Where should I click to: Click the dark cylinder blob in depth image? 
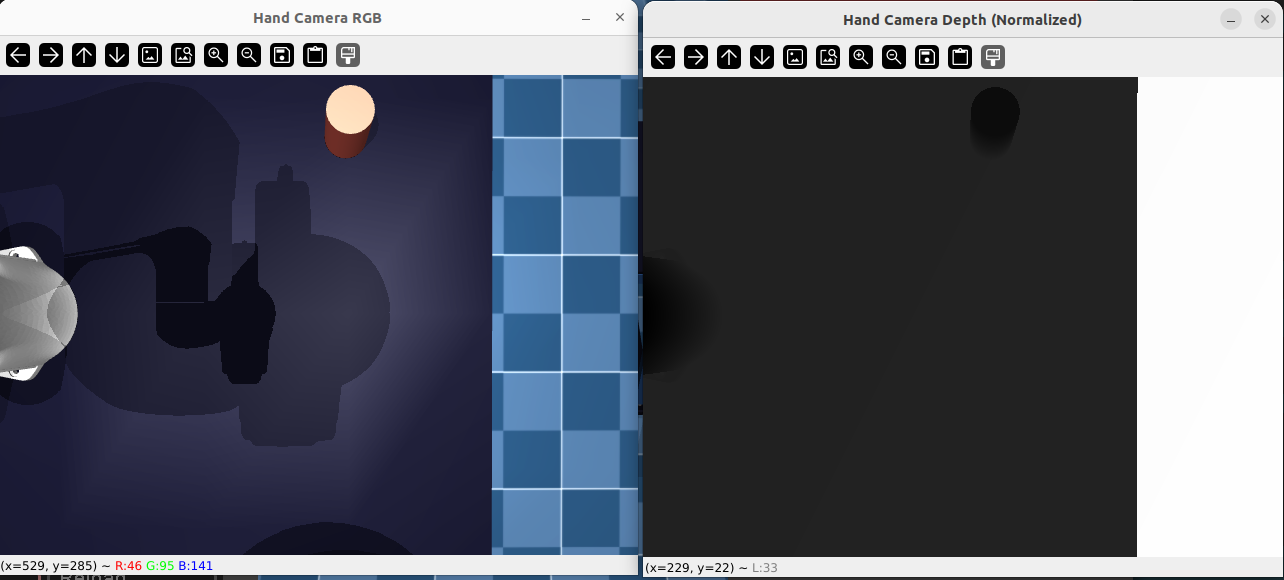point(994,113)
